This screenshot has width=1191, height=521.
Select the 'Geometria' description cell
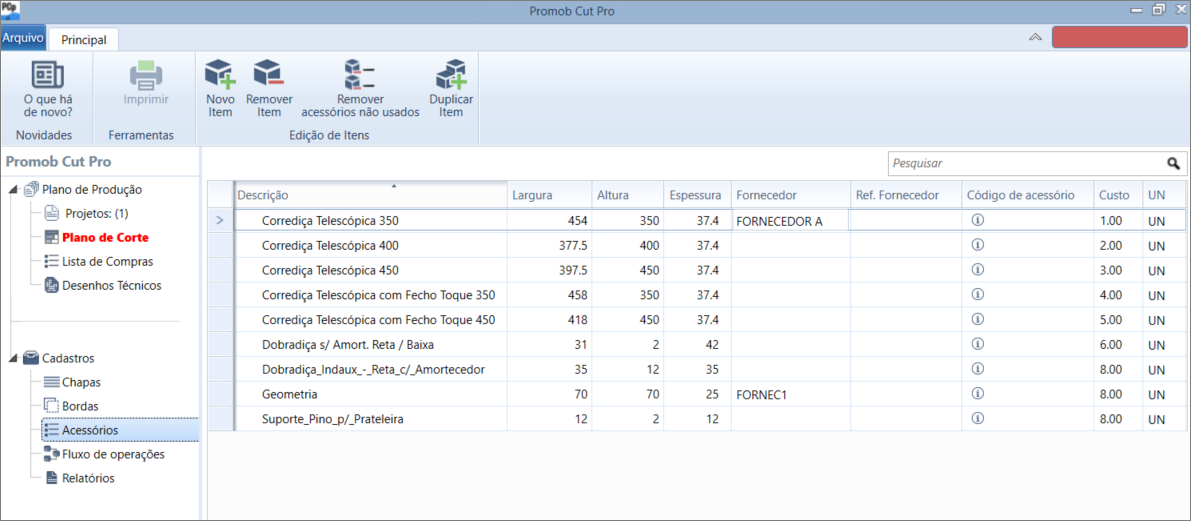coord(370,394)
